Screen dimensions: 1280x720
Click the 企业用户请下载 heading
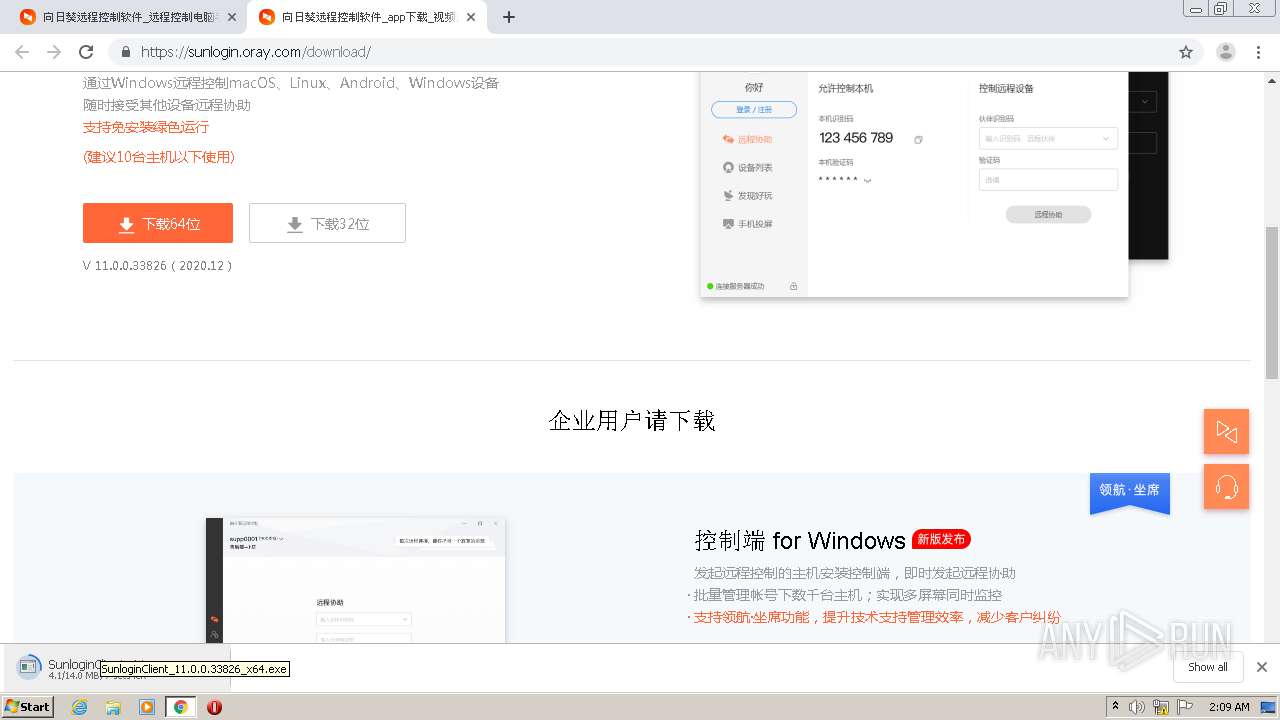pyautogui.click(x=632, y=421)
